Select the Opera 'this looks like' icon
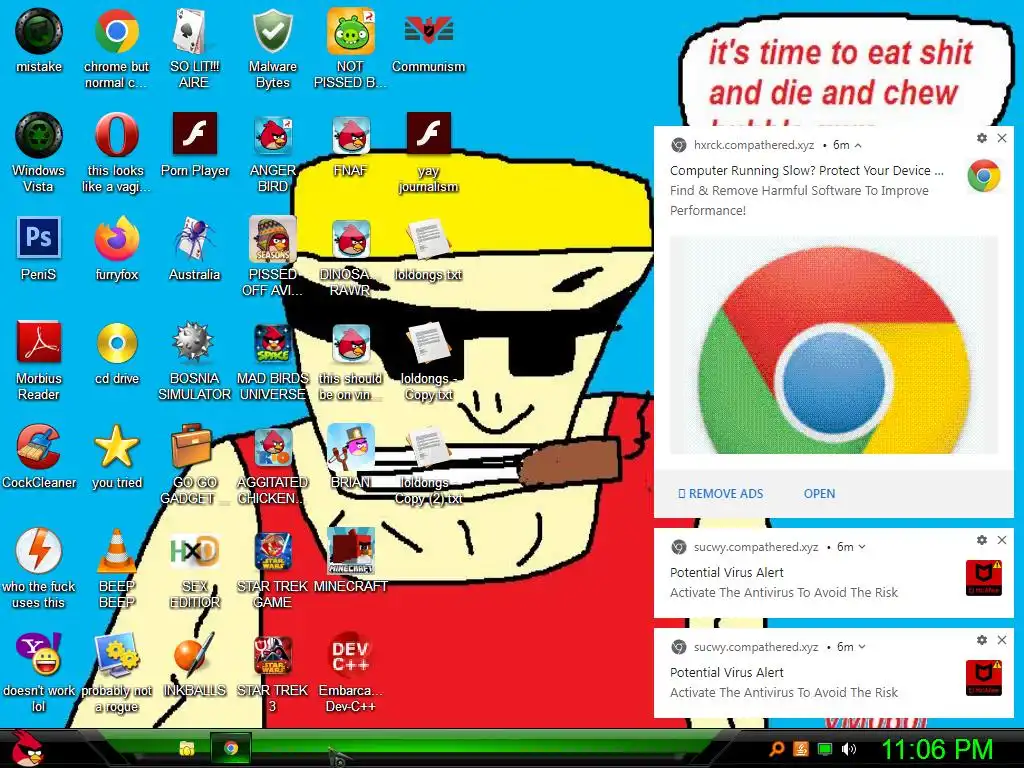The image size is (1024, 768). (116, 135)
